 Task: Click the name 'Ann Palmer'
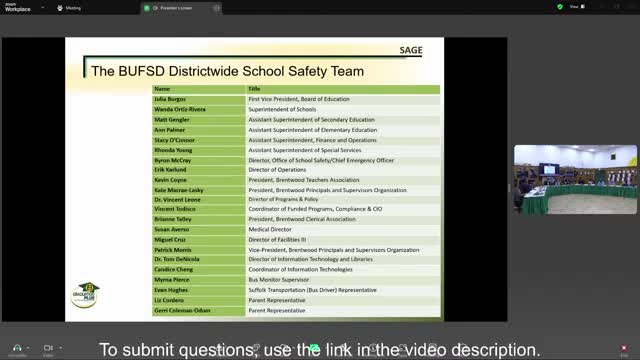[170, 130]
